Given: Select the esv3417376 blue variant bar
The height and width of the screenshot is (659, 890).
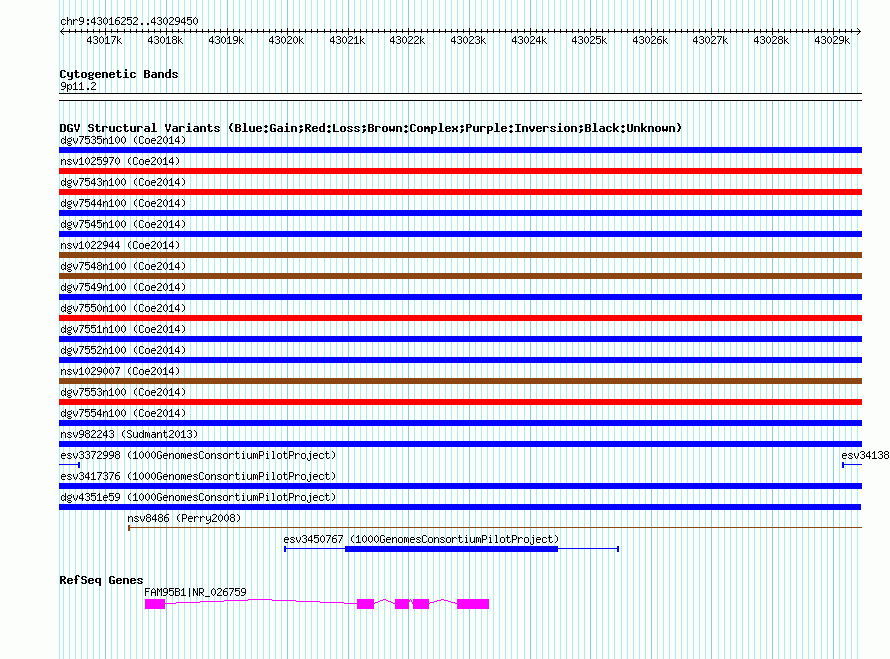Looking at the screenshot, I should click(460, 486).
